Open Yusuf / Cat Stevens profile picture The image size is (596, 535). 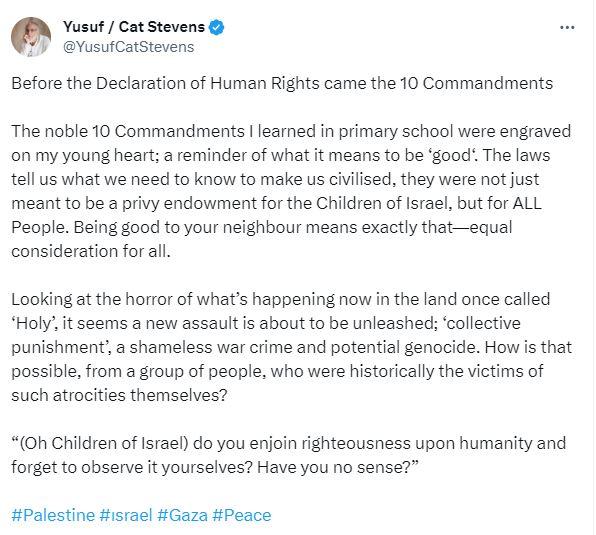pos(31,37)
